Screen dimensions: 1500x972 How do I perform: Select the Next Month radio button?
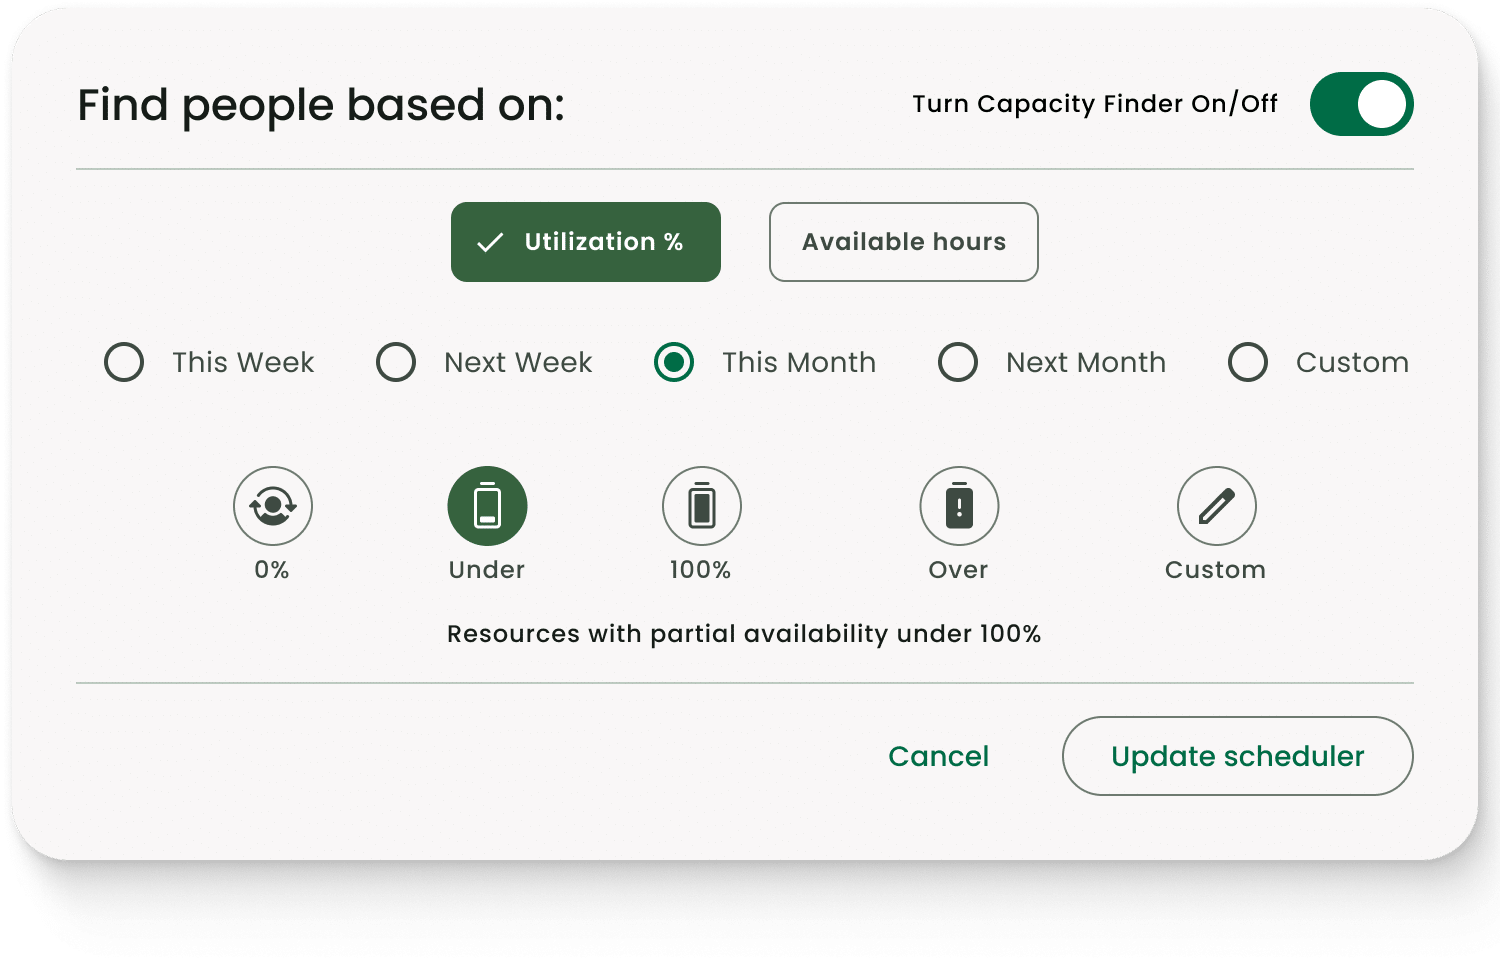[958, 362]
